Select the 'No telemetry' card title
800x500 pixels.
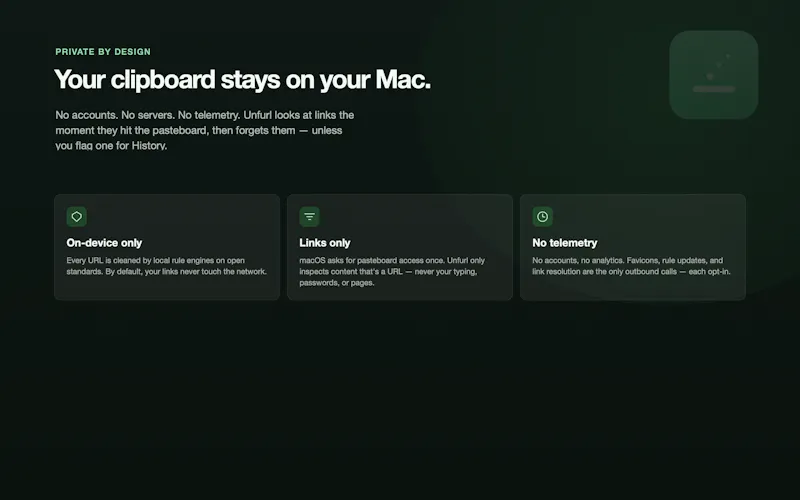coord(564,243)
